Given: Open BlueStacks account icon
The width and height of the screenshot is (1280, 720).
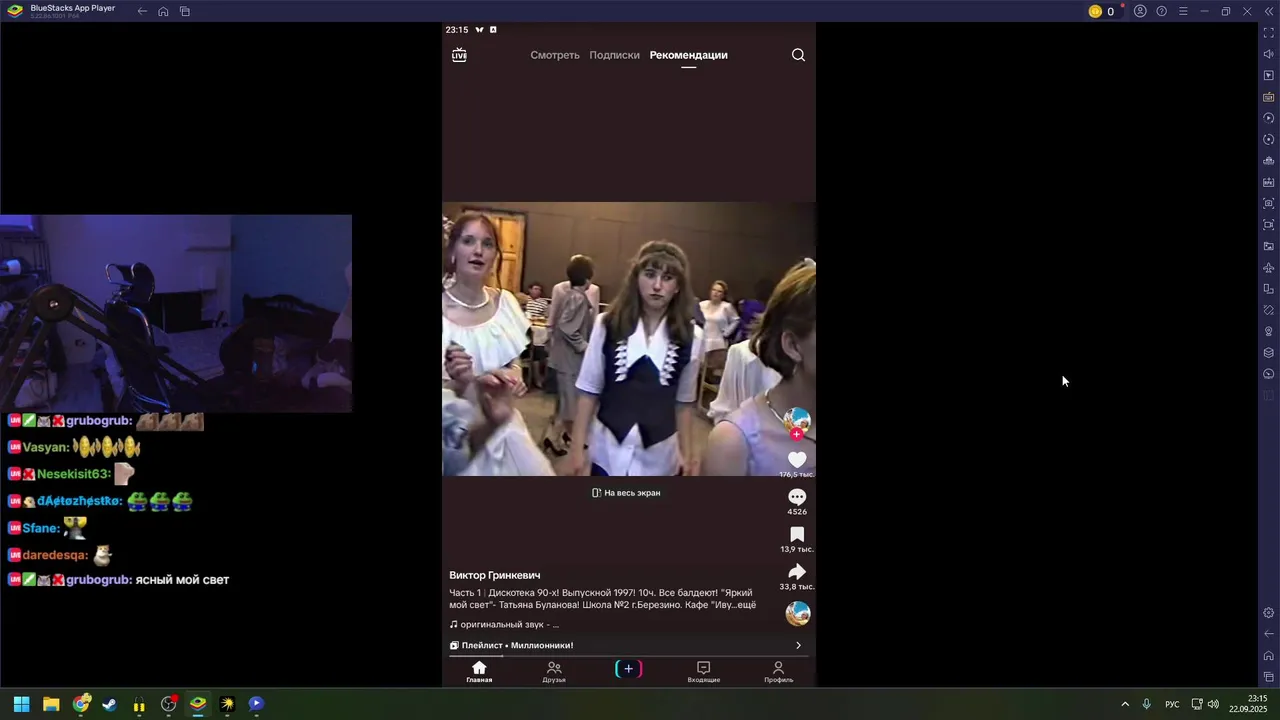Looking at the screenshot, I should click(x=1140, y=11).
